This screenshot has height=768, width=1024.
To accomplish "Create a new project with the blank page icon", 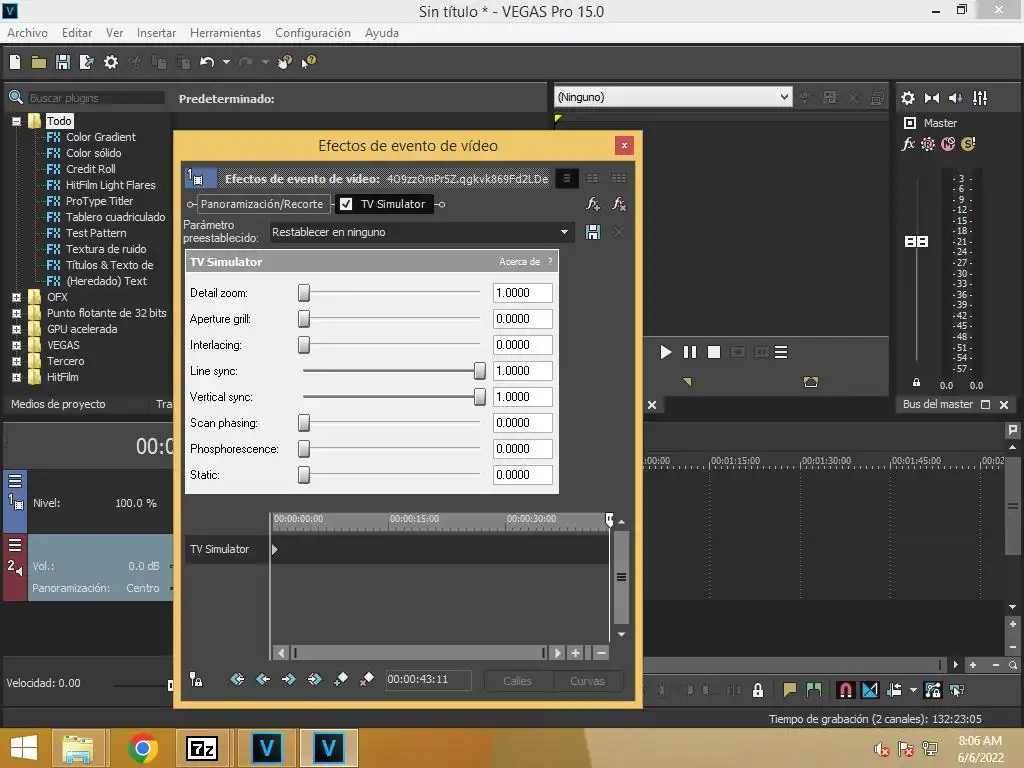I will pyautogui.click(x=15, y=62).
